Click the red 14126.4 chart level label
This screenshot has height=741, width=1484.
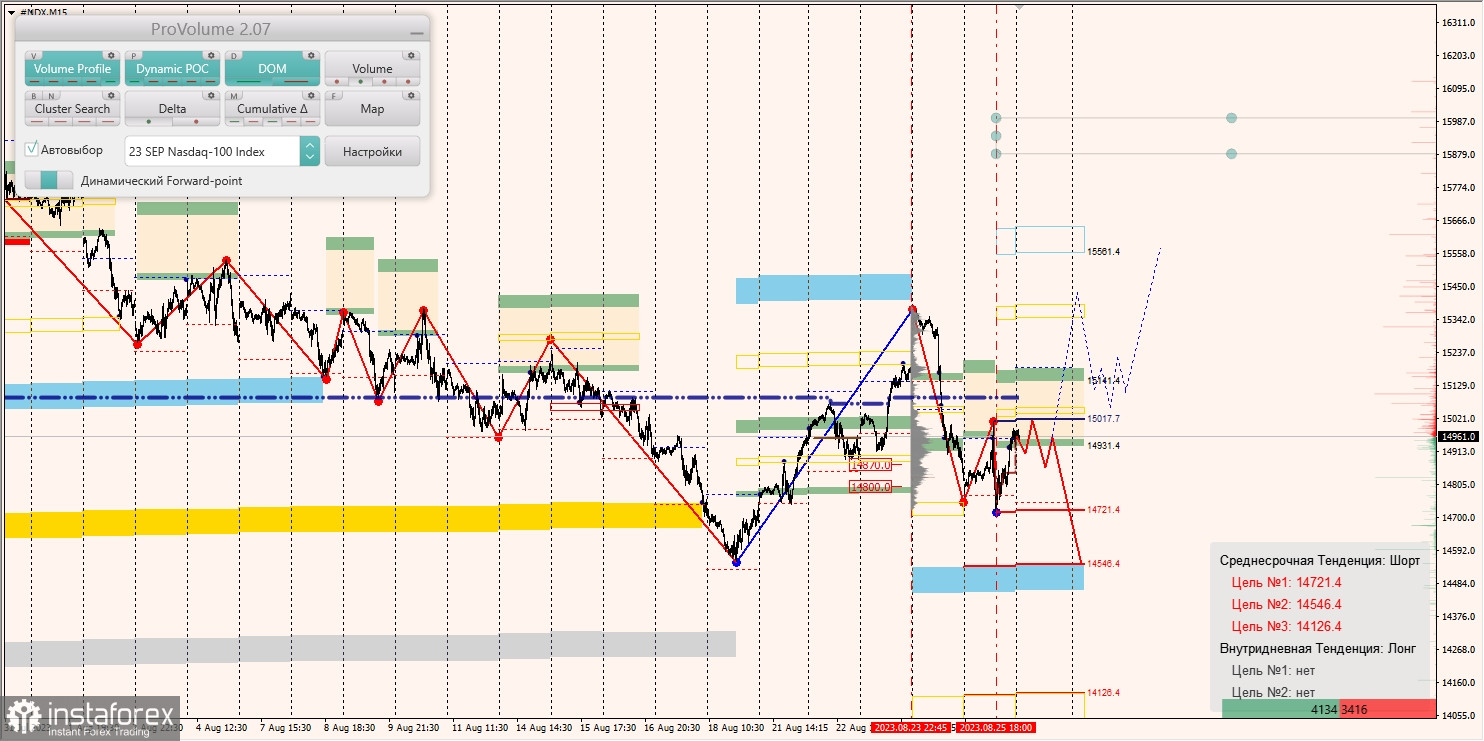pos(1104,693)
